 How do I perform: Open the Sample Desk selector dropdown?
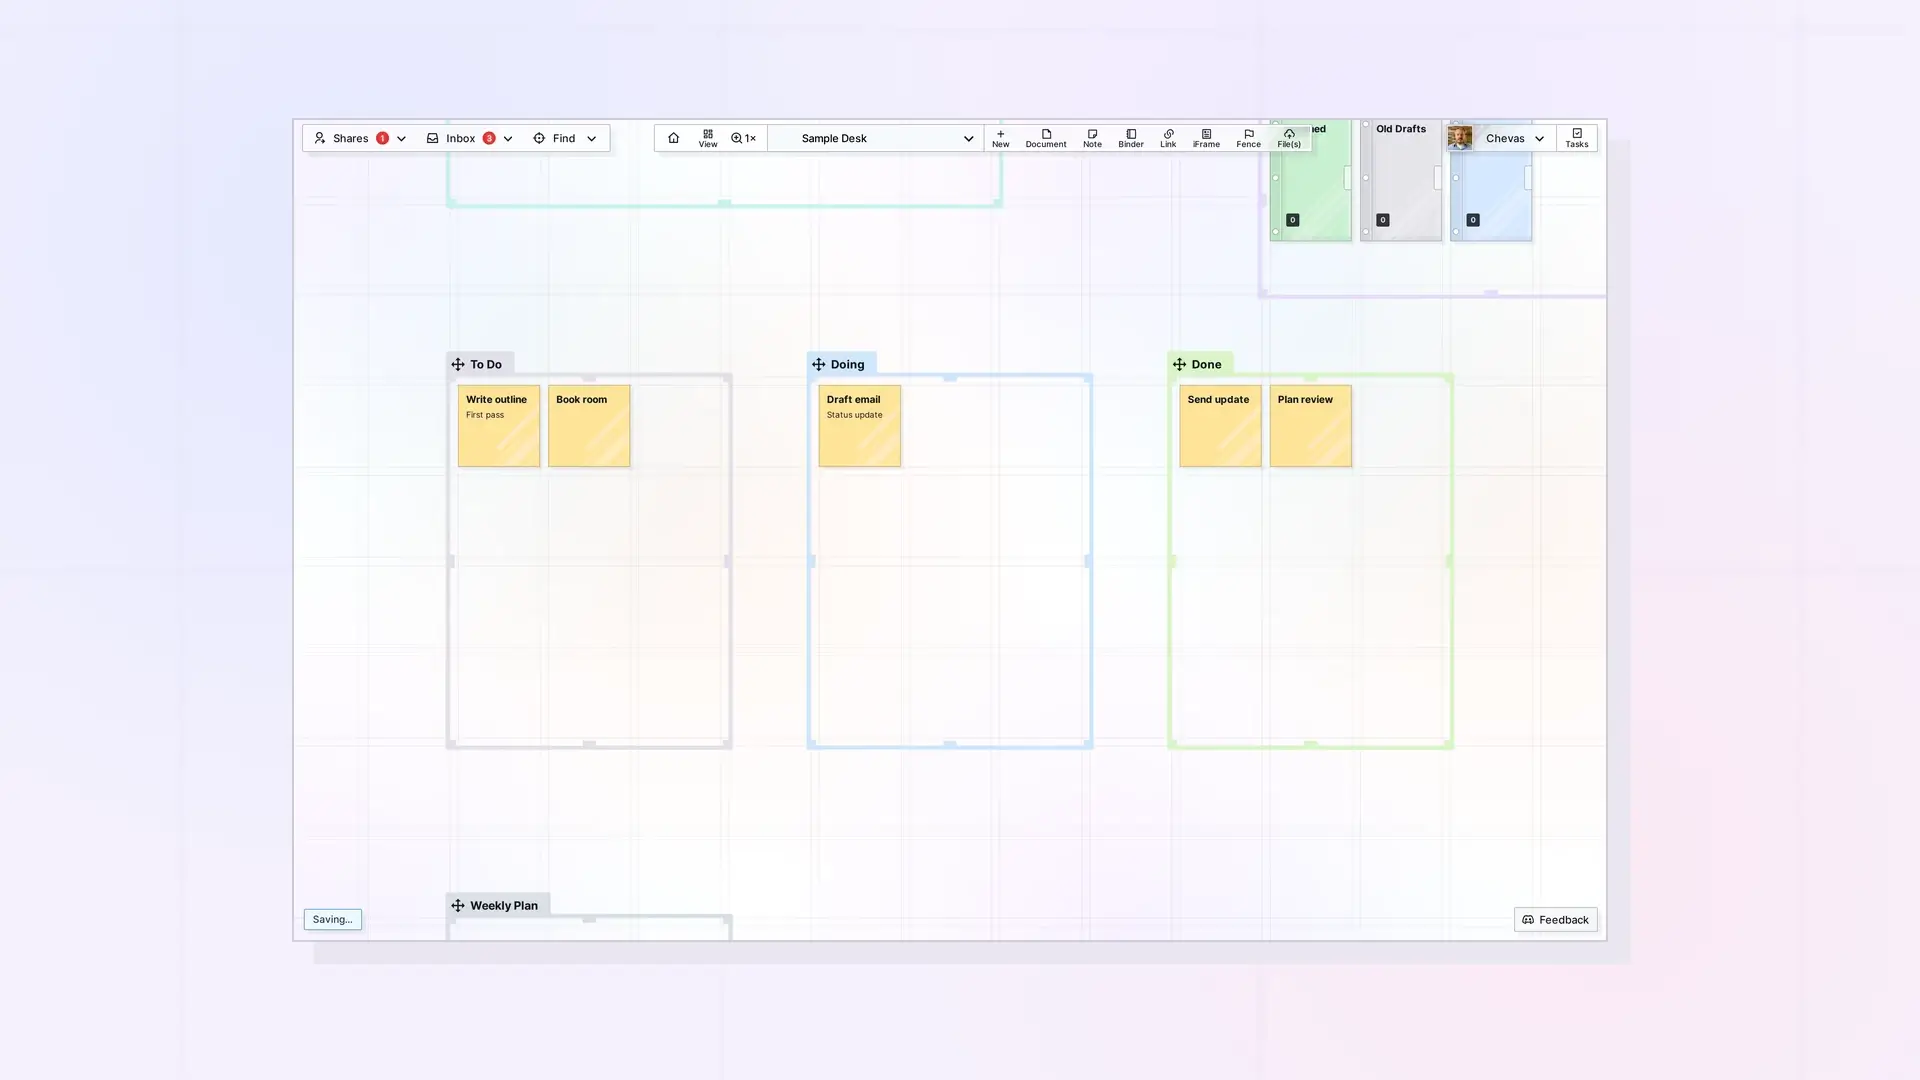coord(876,138)
